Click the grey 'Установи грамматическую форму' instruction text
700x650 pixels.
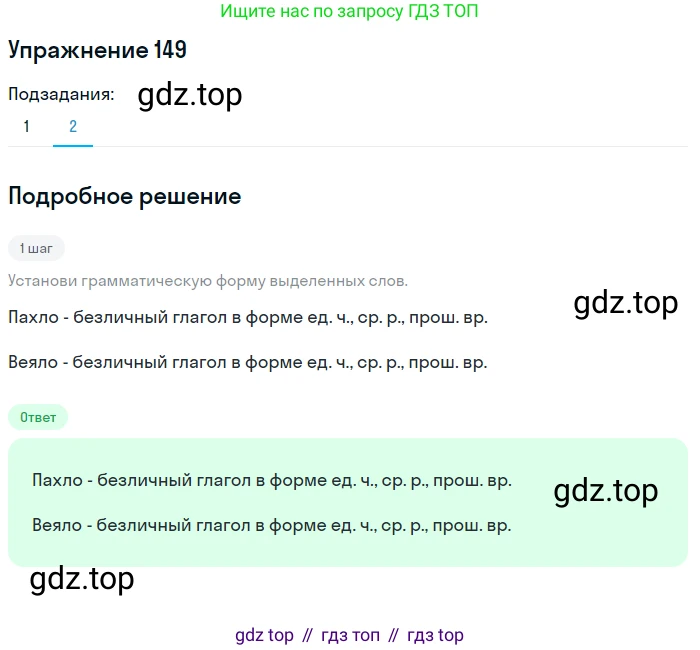(x=208, y=281)
